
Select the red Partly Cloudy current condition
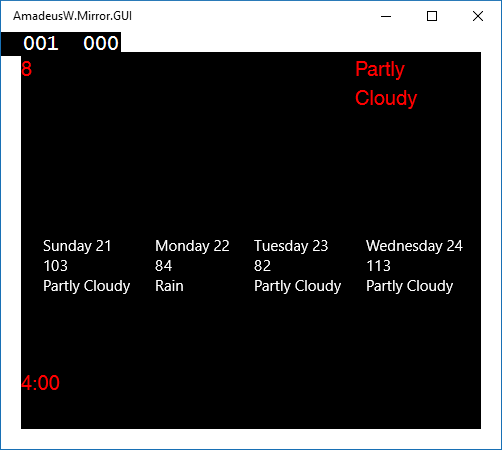coord(386,84)
